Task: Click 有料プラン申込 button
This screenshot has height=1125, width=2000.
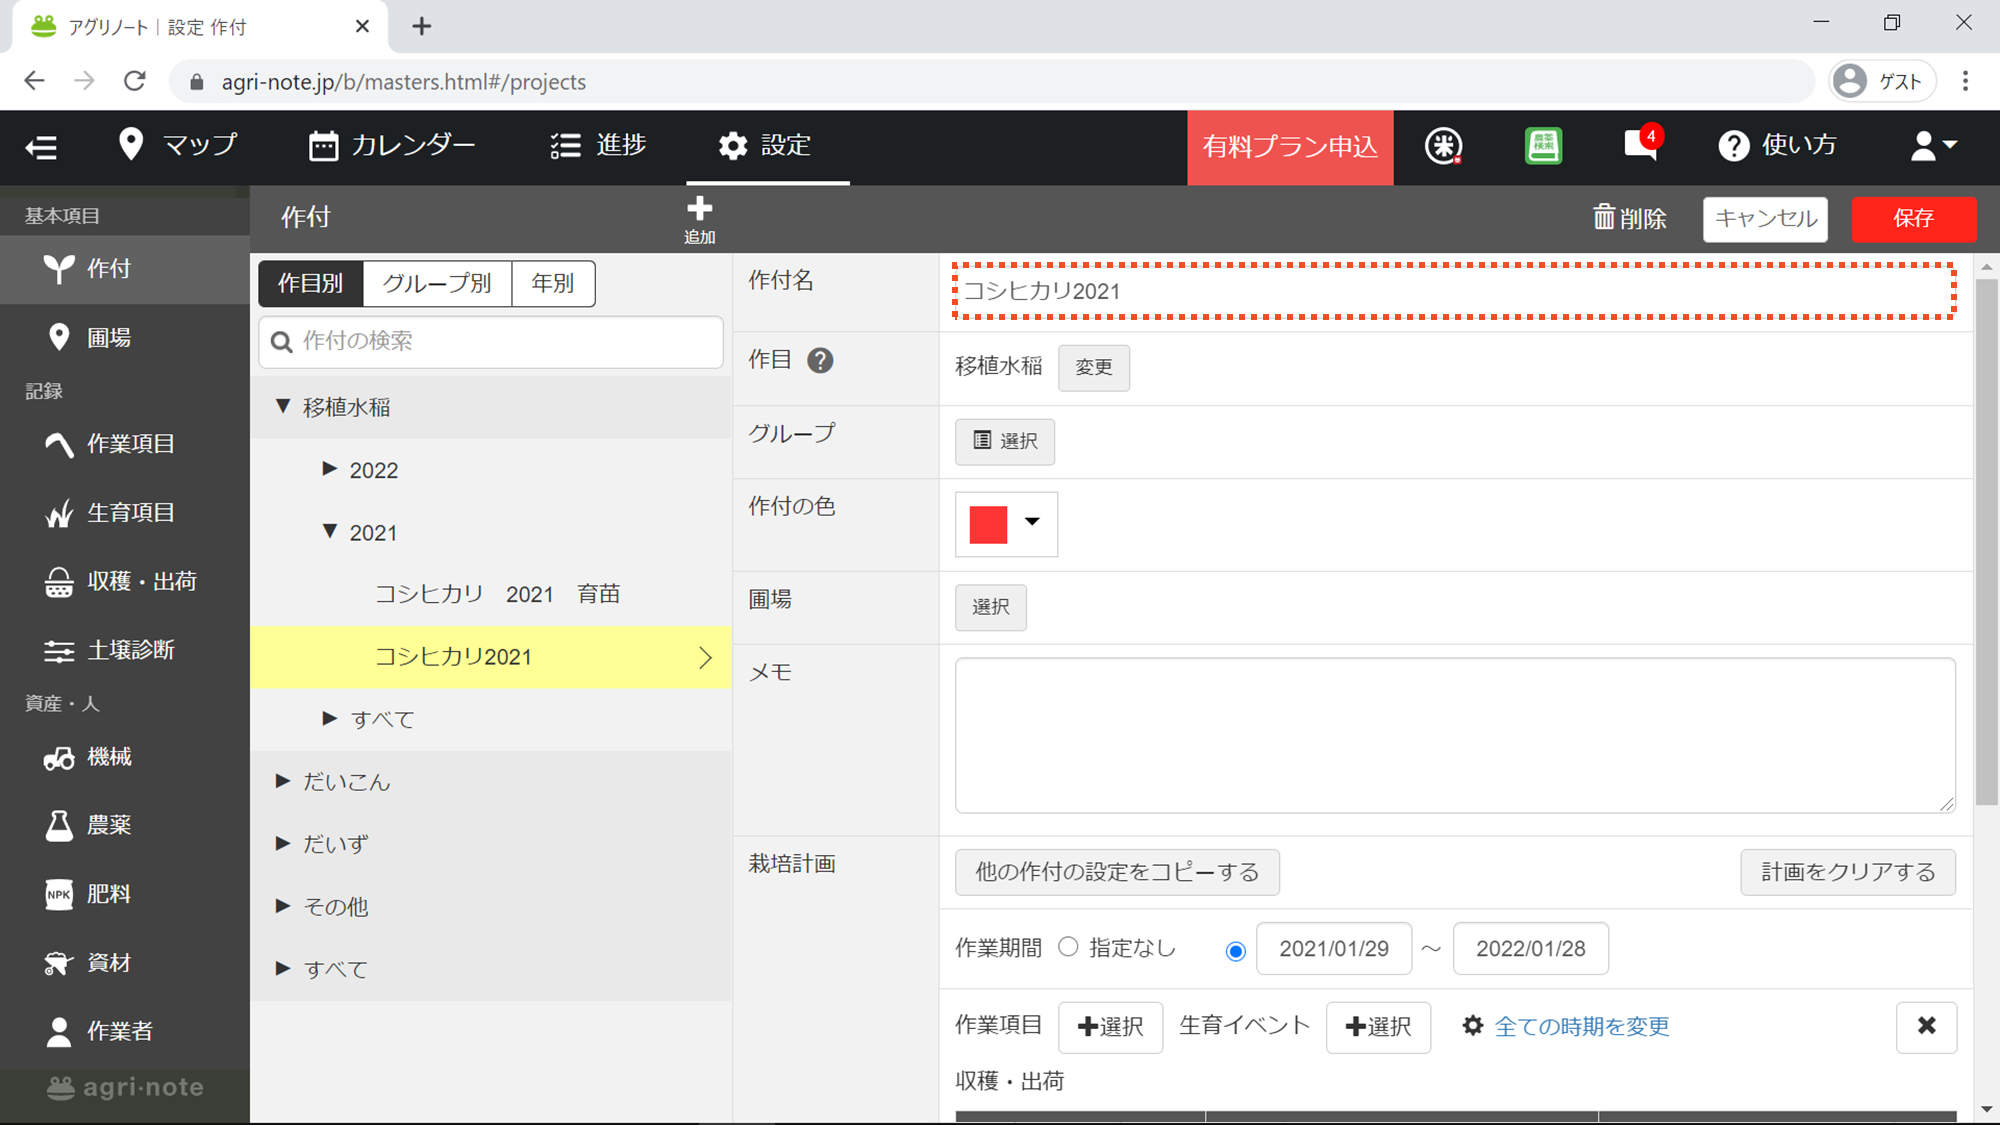Action: (1290, 147)
